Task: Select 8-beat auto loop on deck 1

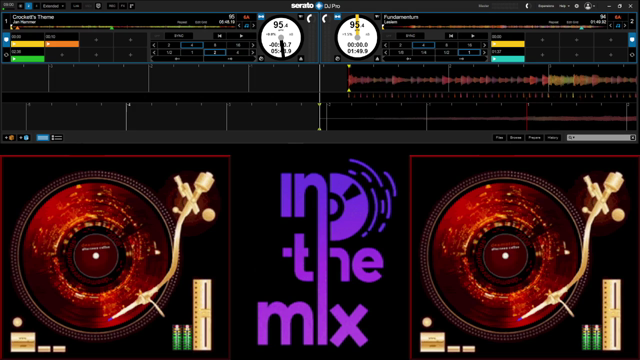Action: 215,45
